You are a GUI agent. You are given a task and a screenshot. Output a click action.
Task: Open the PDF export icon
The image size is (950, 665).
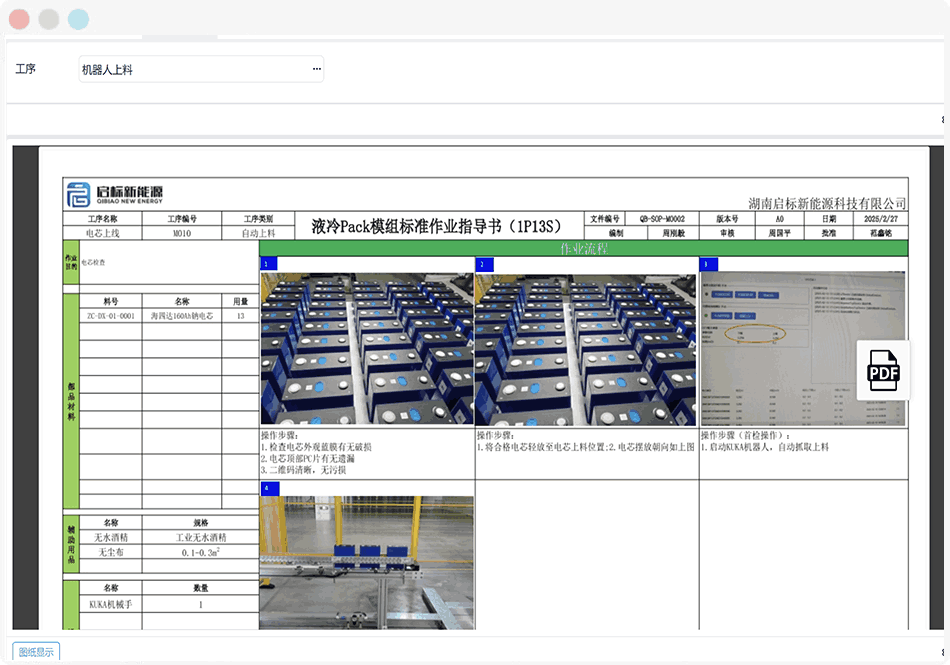pos(883,370)
